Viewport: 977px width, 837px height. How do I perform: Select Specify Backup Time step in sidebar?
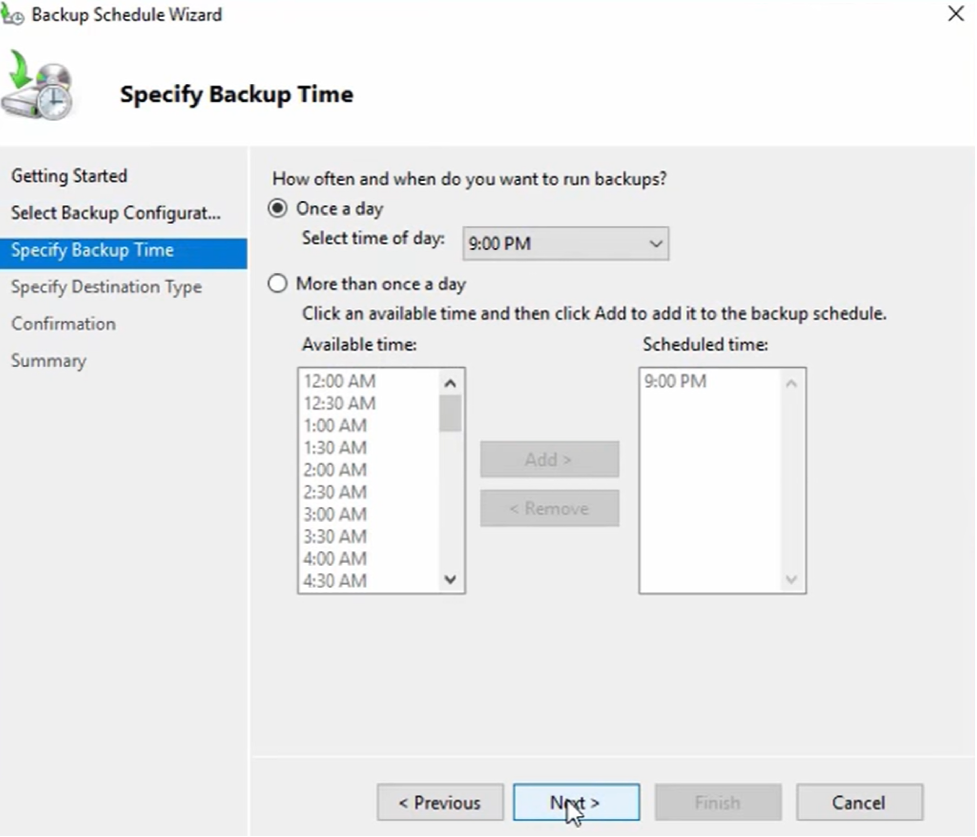click(x=92, y=250)
